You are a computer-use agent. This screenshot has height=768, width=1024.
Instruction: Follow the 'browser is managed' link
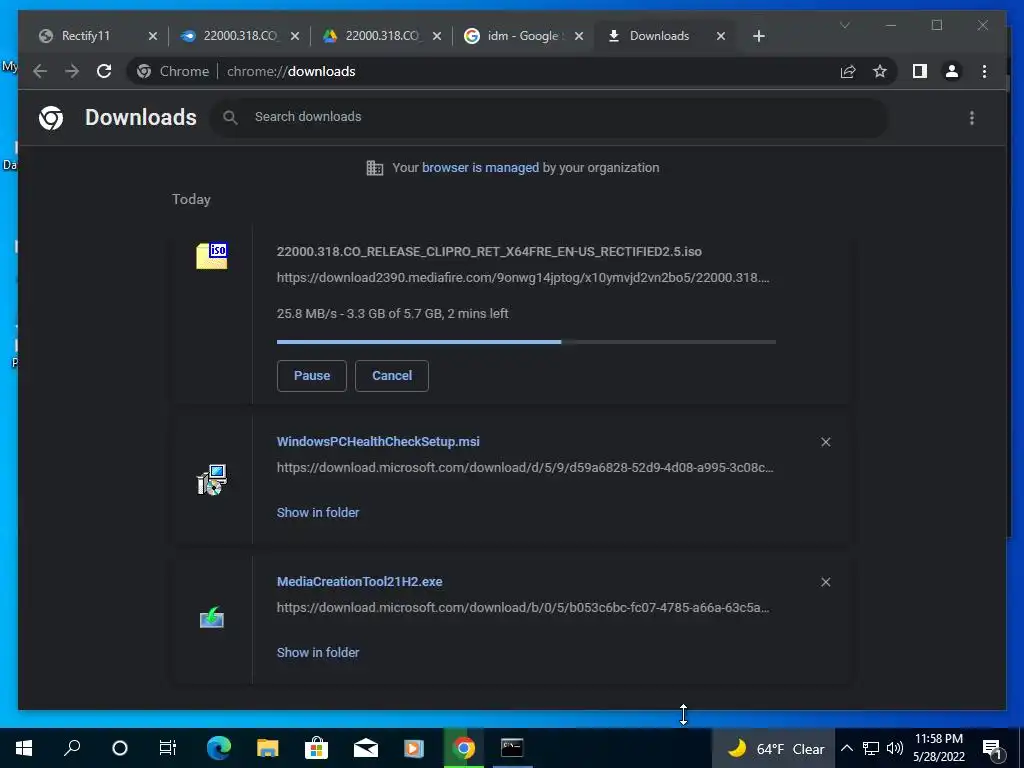coord(480,168)
